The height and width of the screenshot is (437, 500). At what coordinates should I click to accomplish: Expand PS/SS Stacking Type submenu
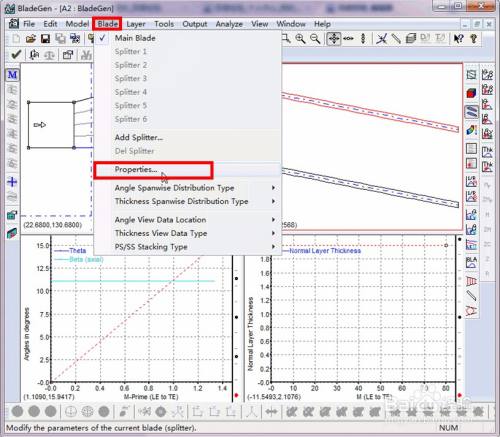tap(187, 247)
